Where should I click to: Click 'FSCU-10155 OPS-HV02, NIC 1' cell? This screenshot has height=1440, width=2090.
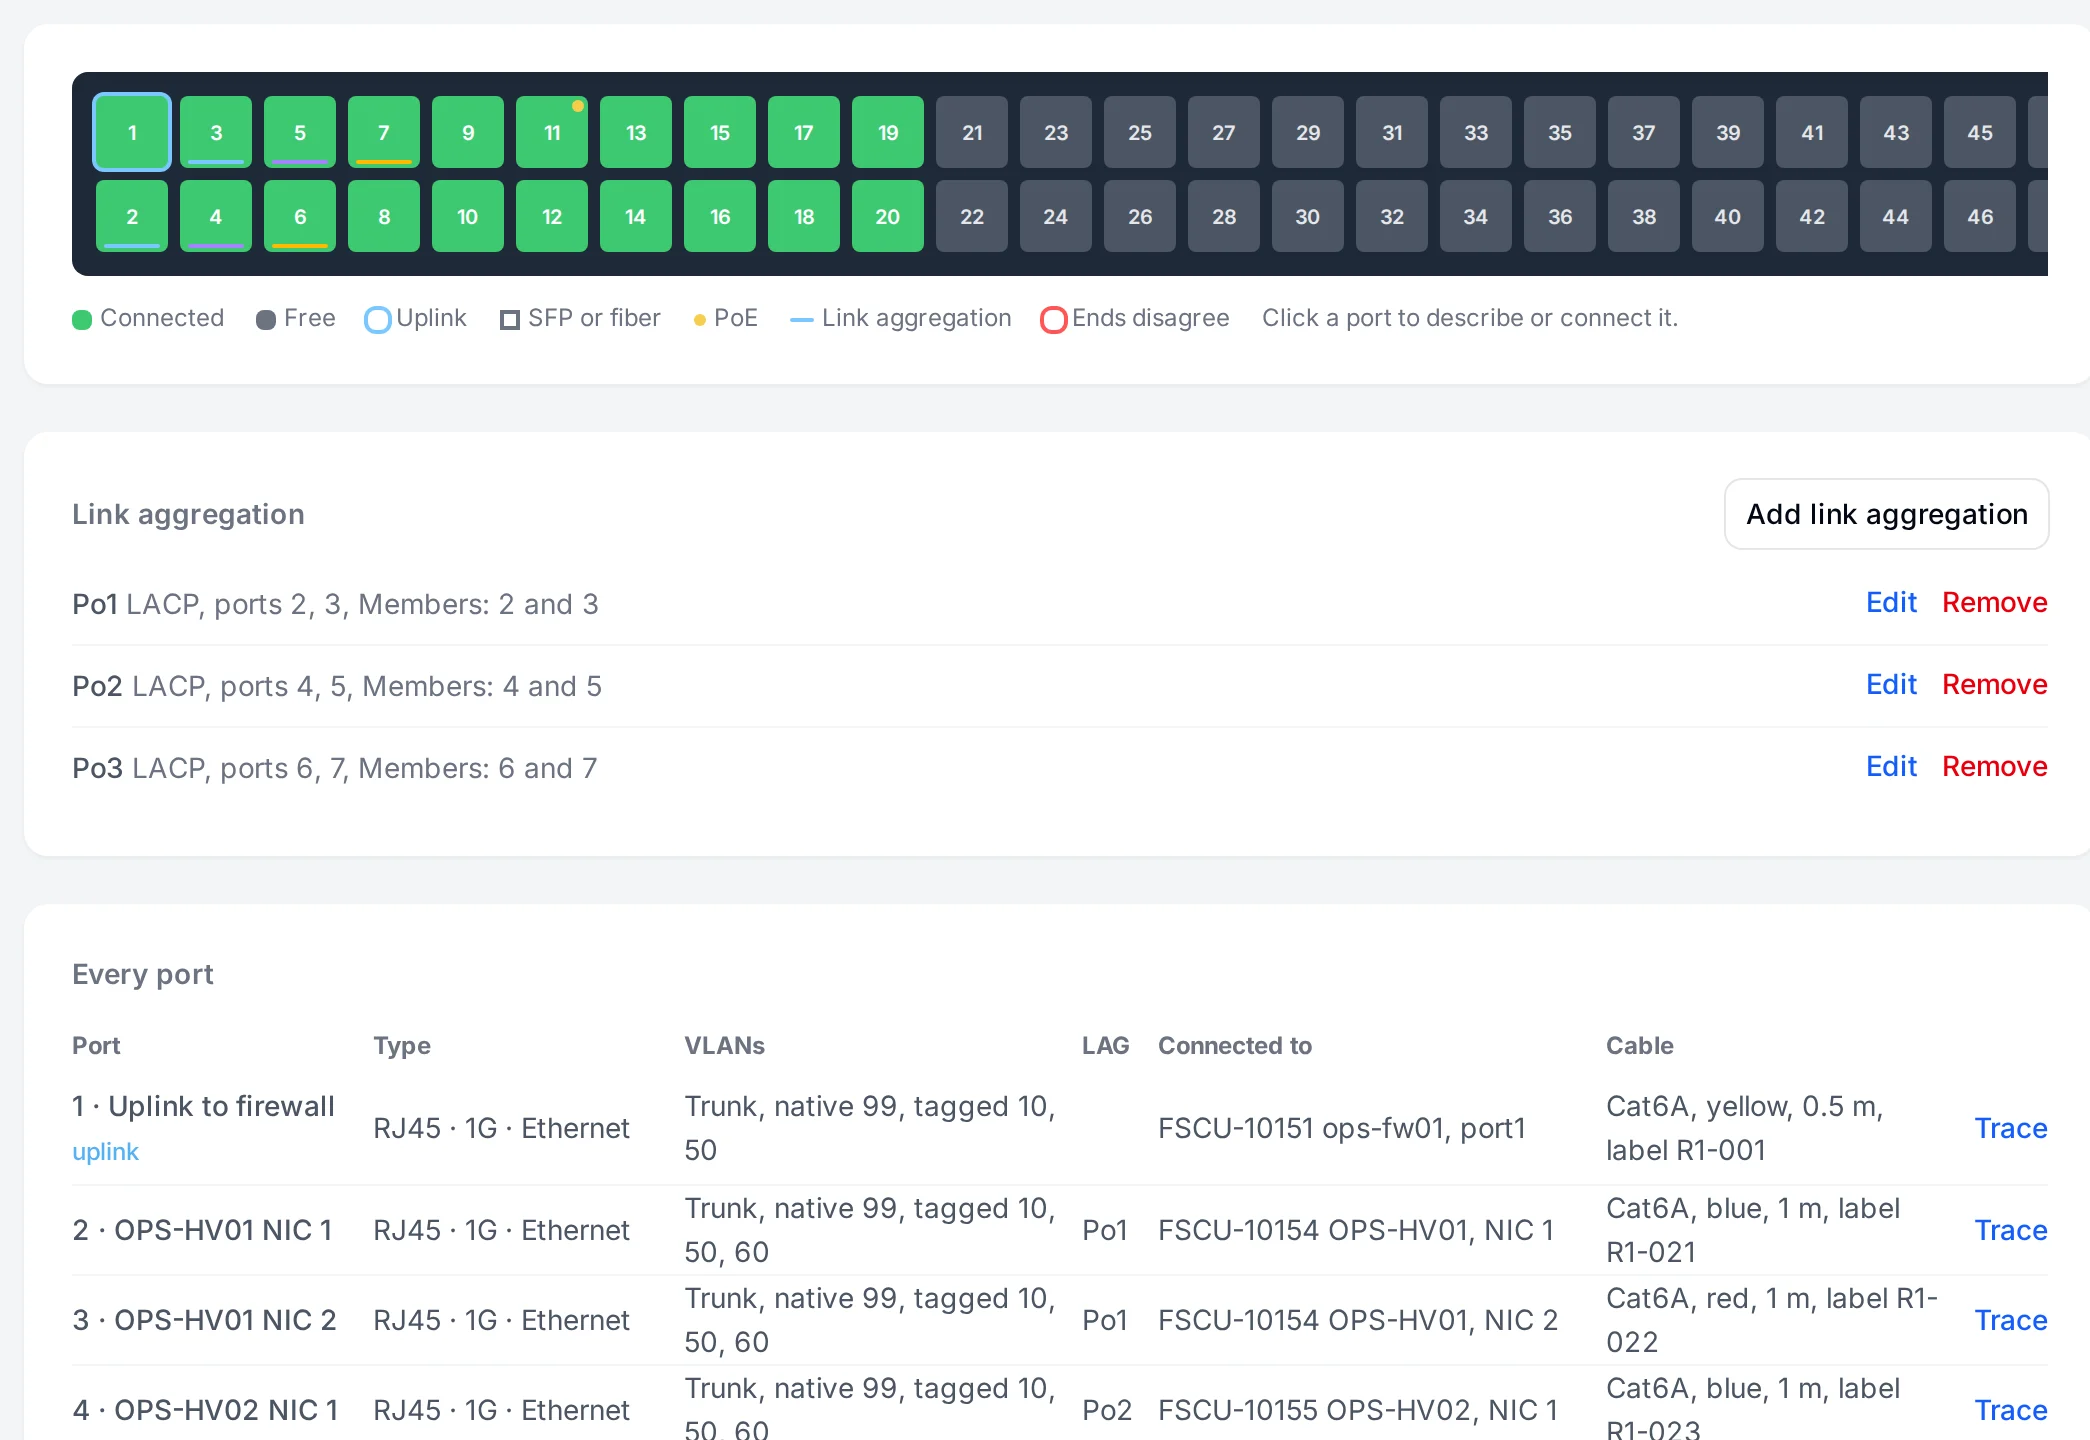(1358, 1410)
